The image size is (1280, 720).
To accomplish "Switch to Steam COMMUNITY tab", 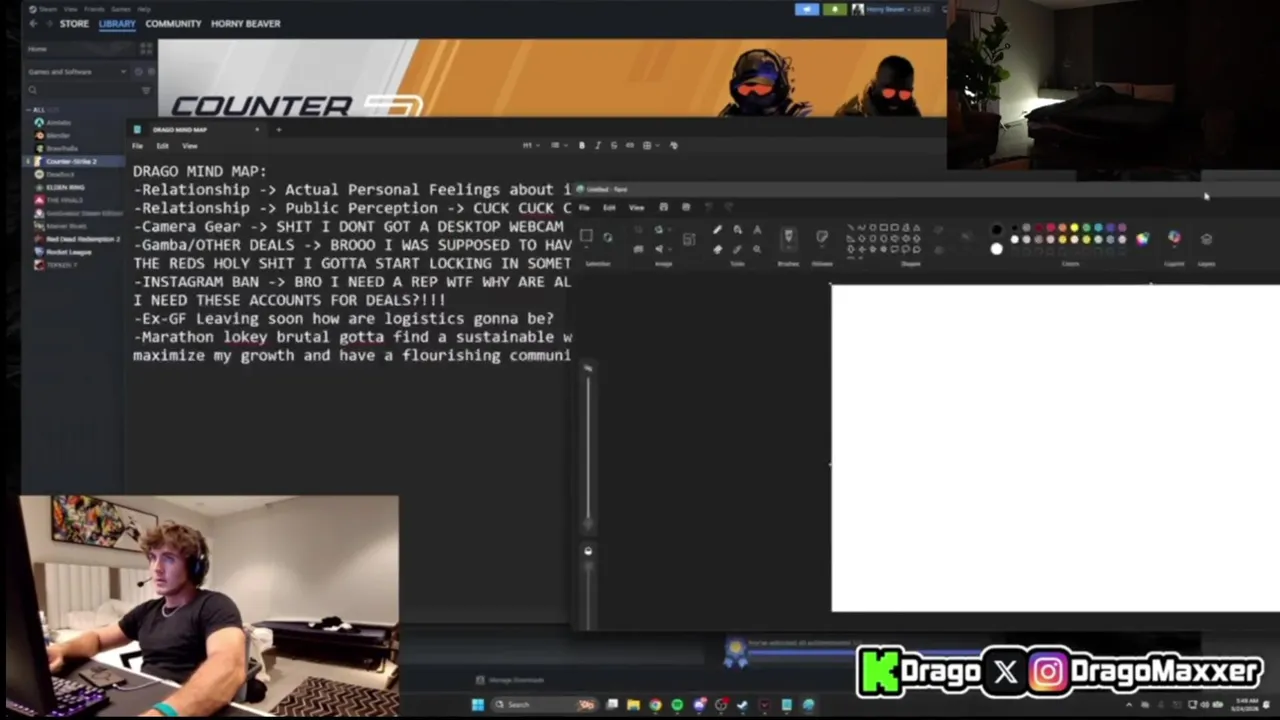I will coord(173,23).
